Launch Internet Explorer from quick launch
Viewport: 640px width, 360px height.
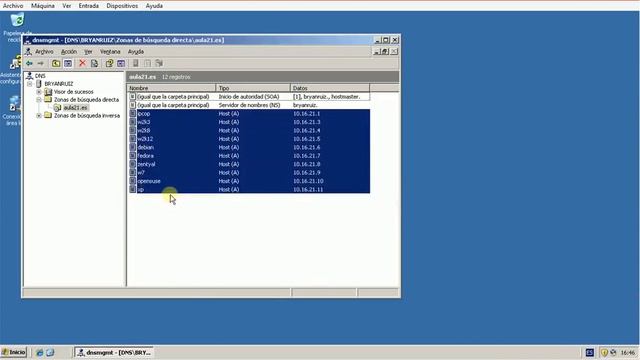click(40, 353)
